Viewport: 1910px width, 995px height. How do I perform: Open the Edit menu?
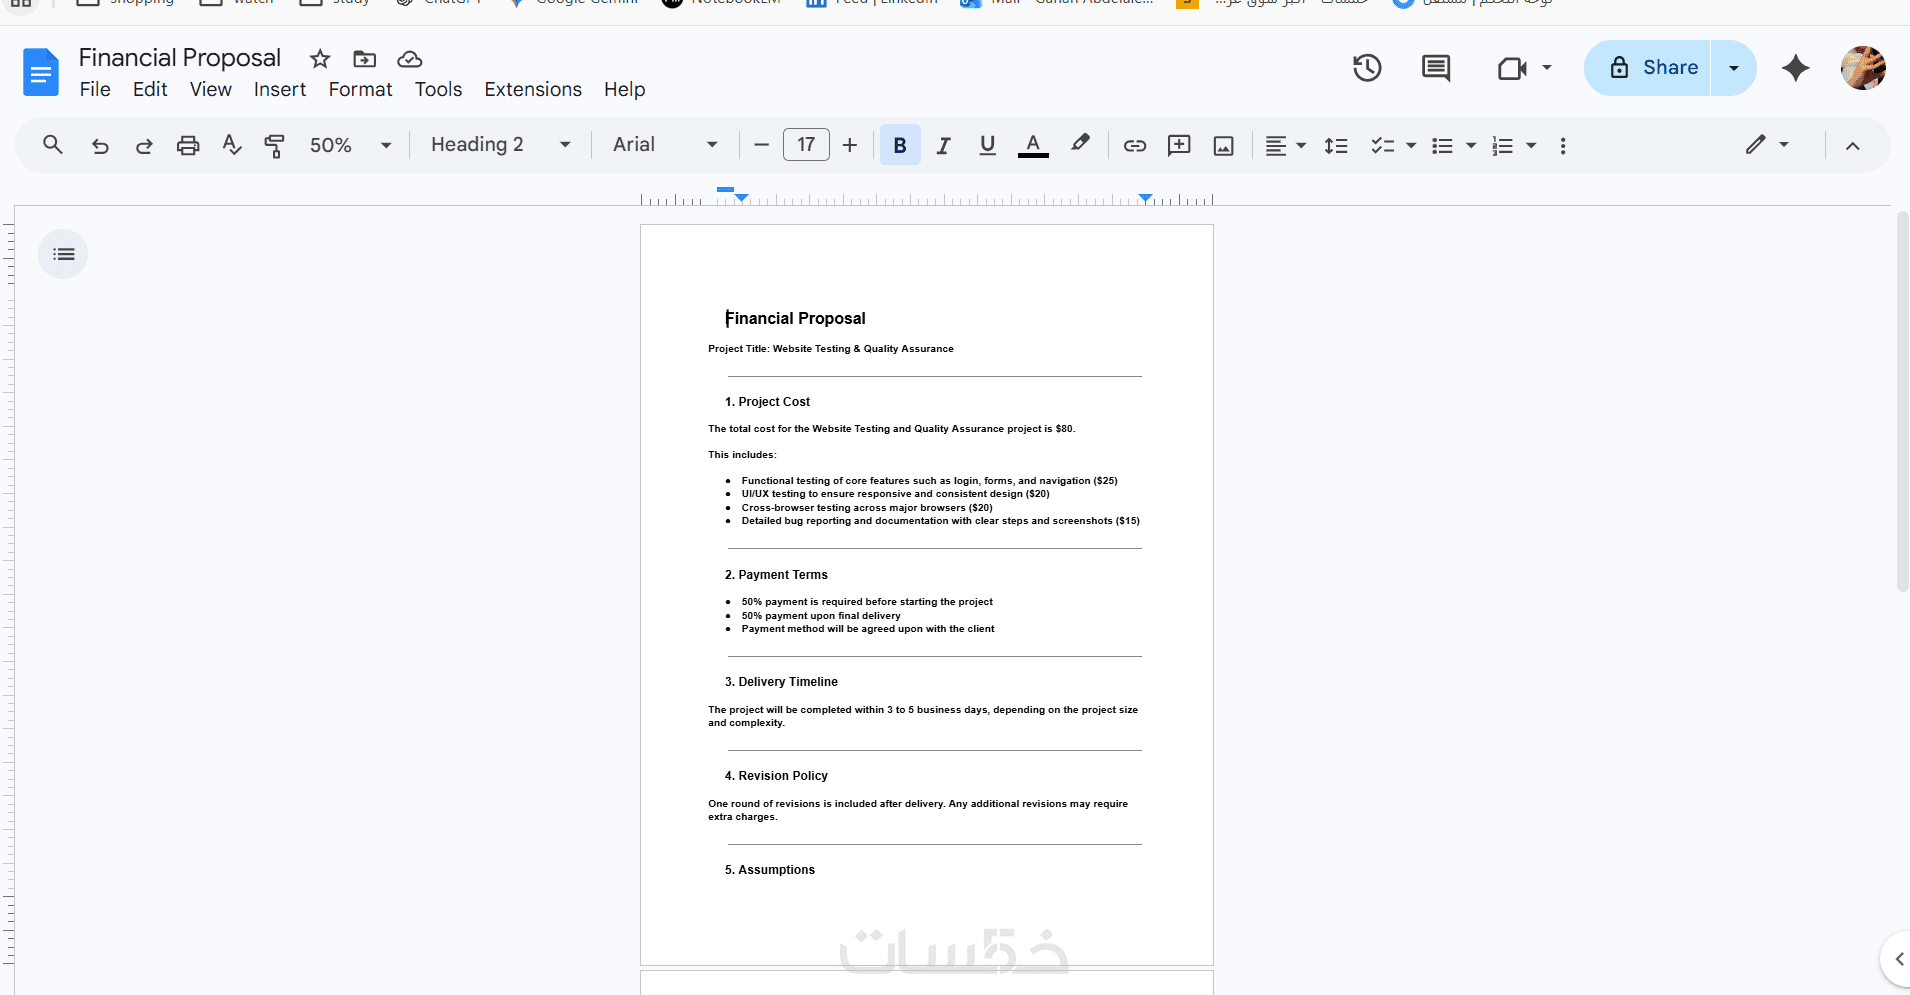coord(150,89)
